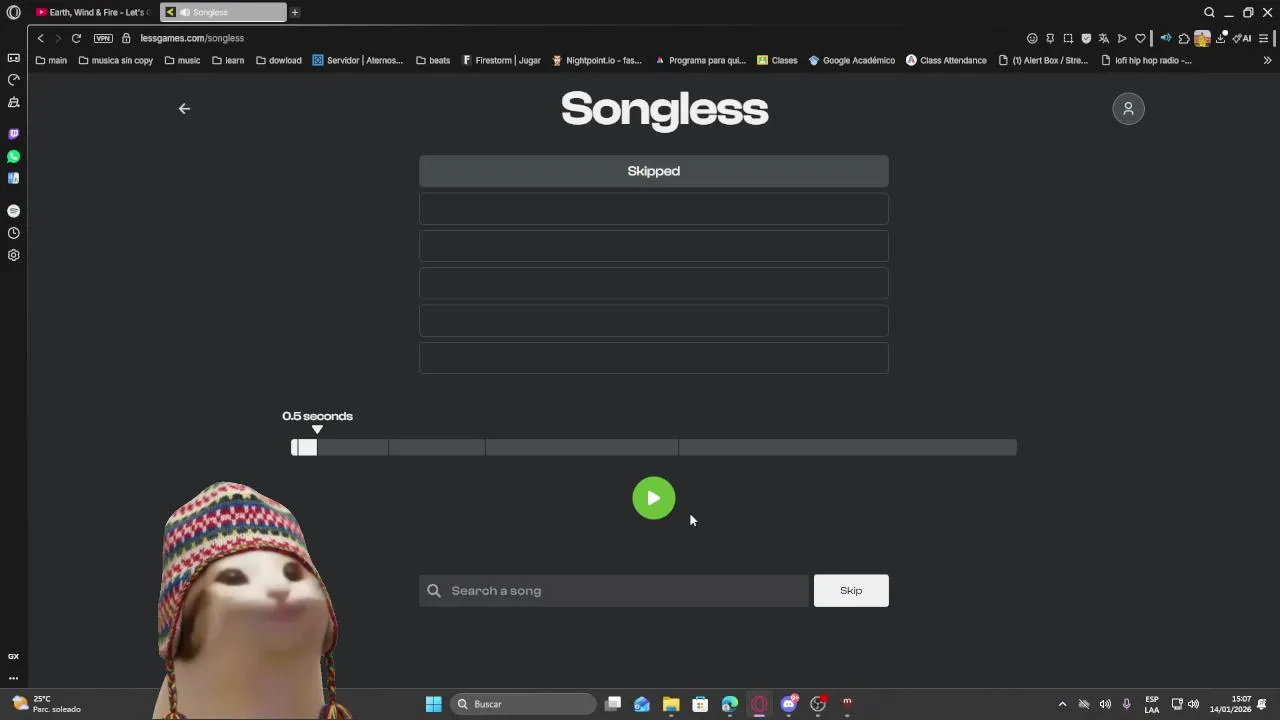Open Twitch in Opera sidebar
Viewport: 1280px width, 720px height.
pyautogui.click(x=13, y=134)
